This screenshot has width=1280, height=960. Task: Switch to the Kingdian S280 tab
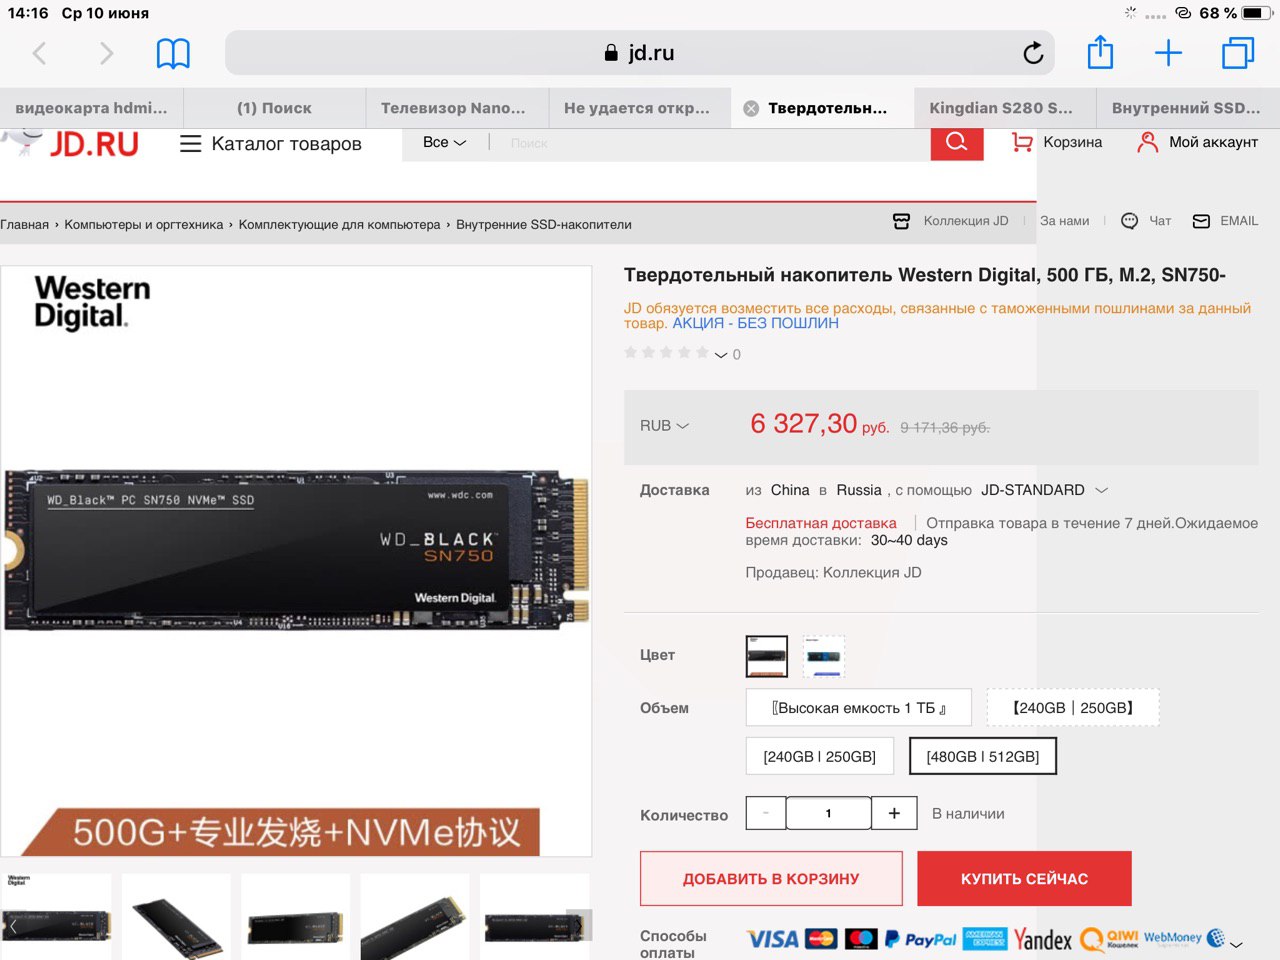pos(1001,108)
